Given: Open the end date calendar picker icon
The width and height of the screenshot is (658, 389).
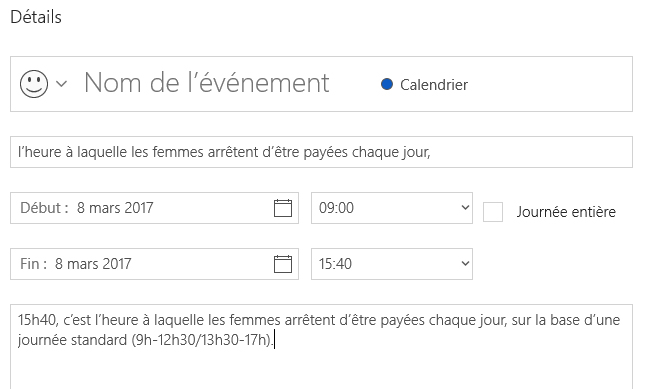Looking at the screenshot, I should (283, 264).
